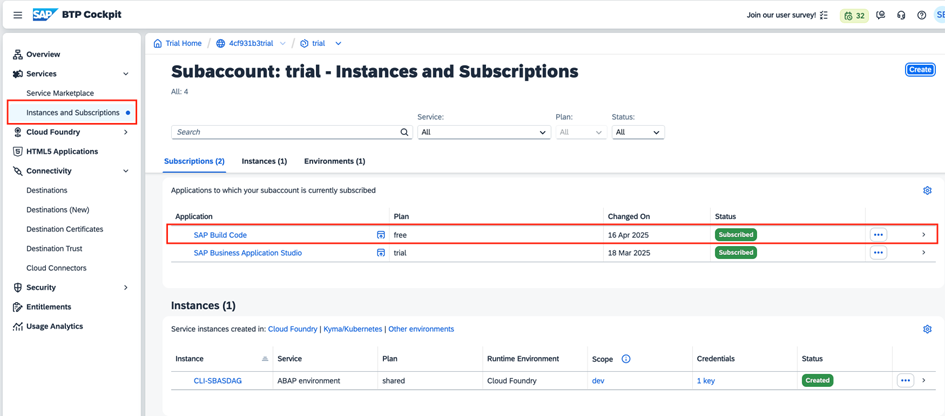
Task: Click the Create button
Action: tap(919, 70)
